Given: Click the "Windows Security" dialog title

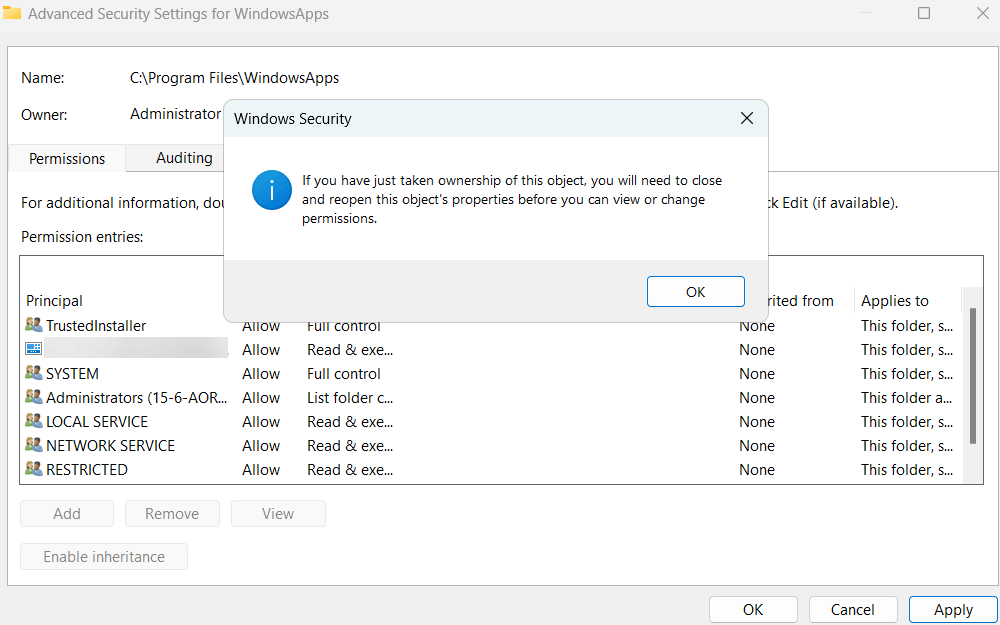Looking at the screenshot, I should [293, 119].
